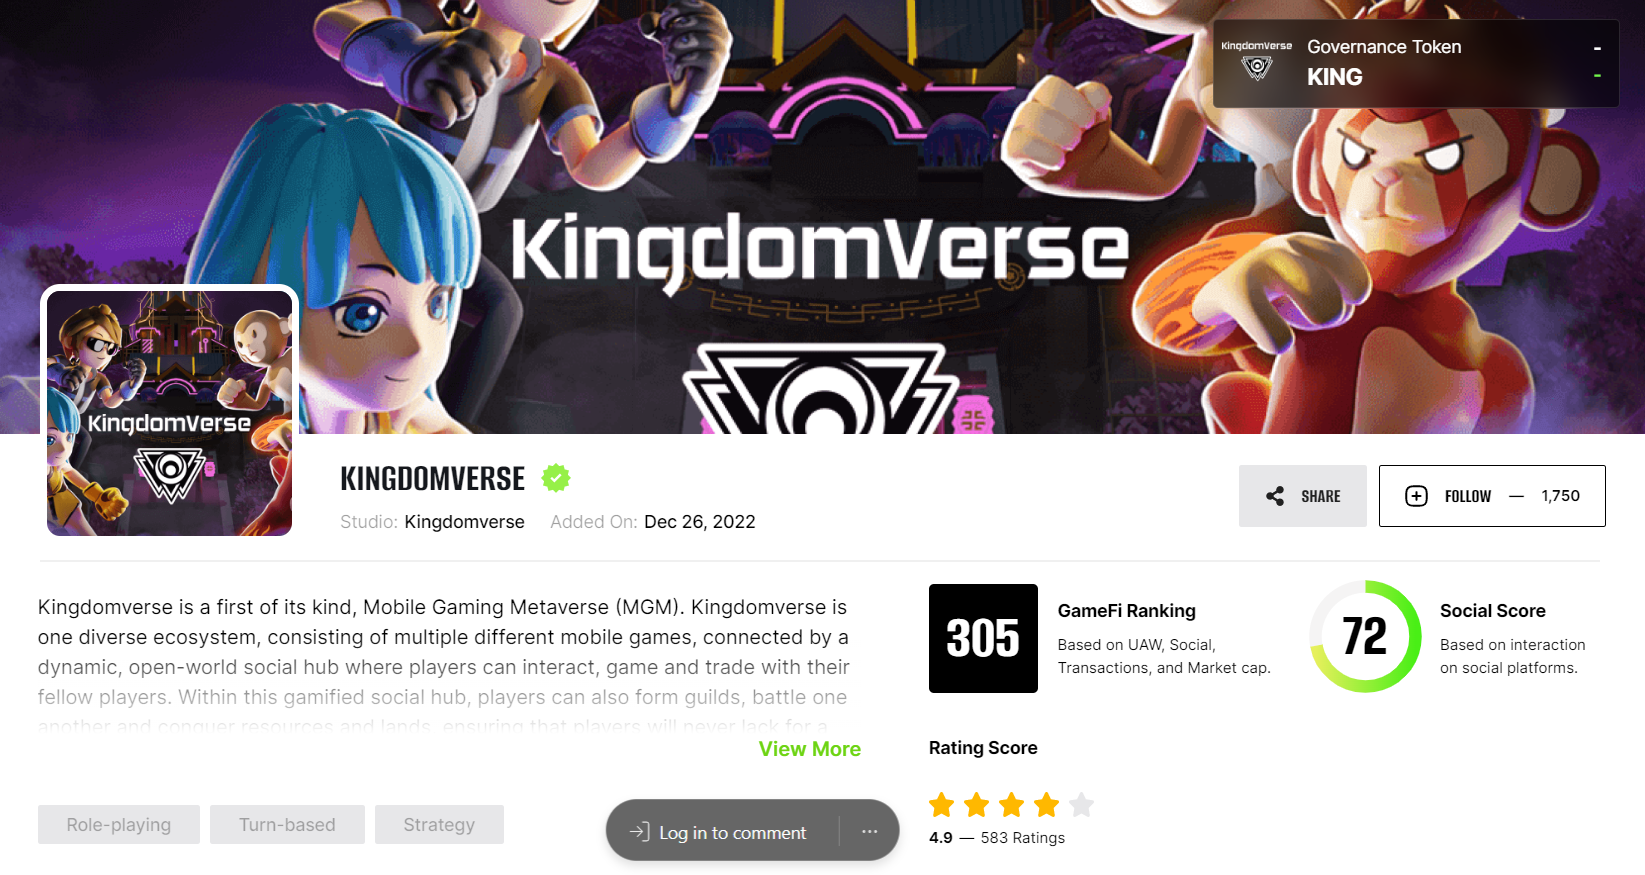Click the share network icon
1645x875 pixels.
pos(1275,496)
